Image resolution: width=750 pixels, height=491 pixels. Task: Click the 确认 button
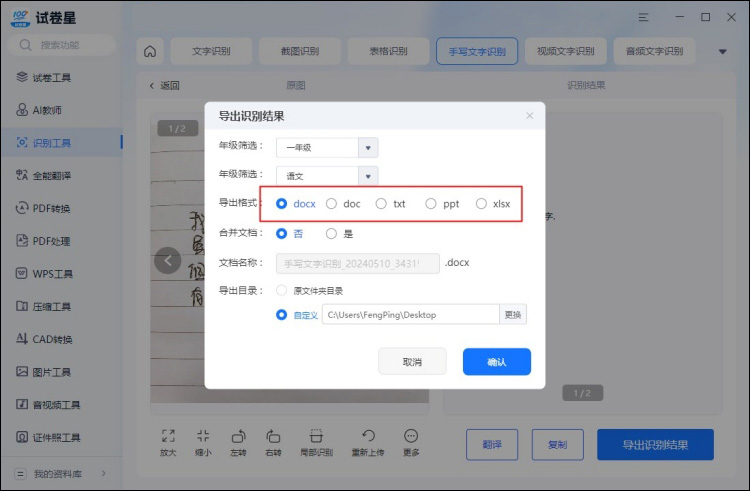496,362
